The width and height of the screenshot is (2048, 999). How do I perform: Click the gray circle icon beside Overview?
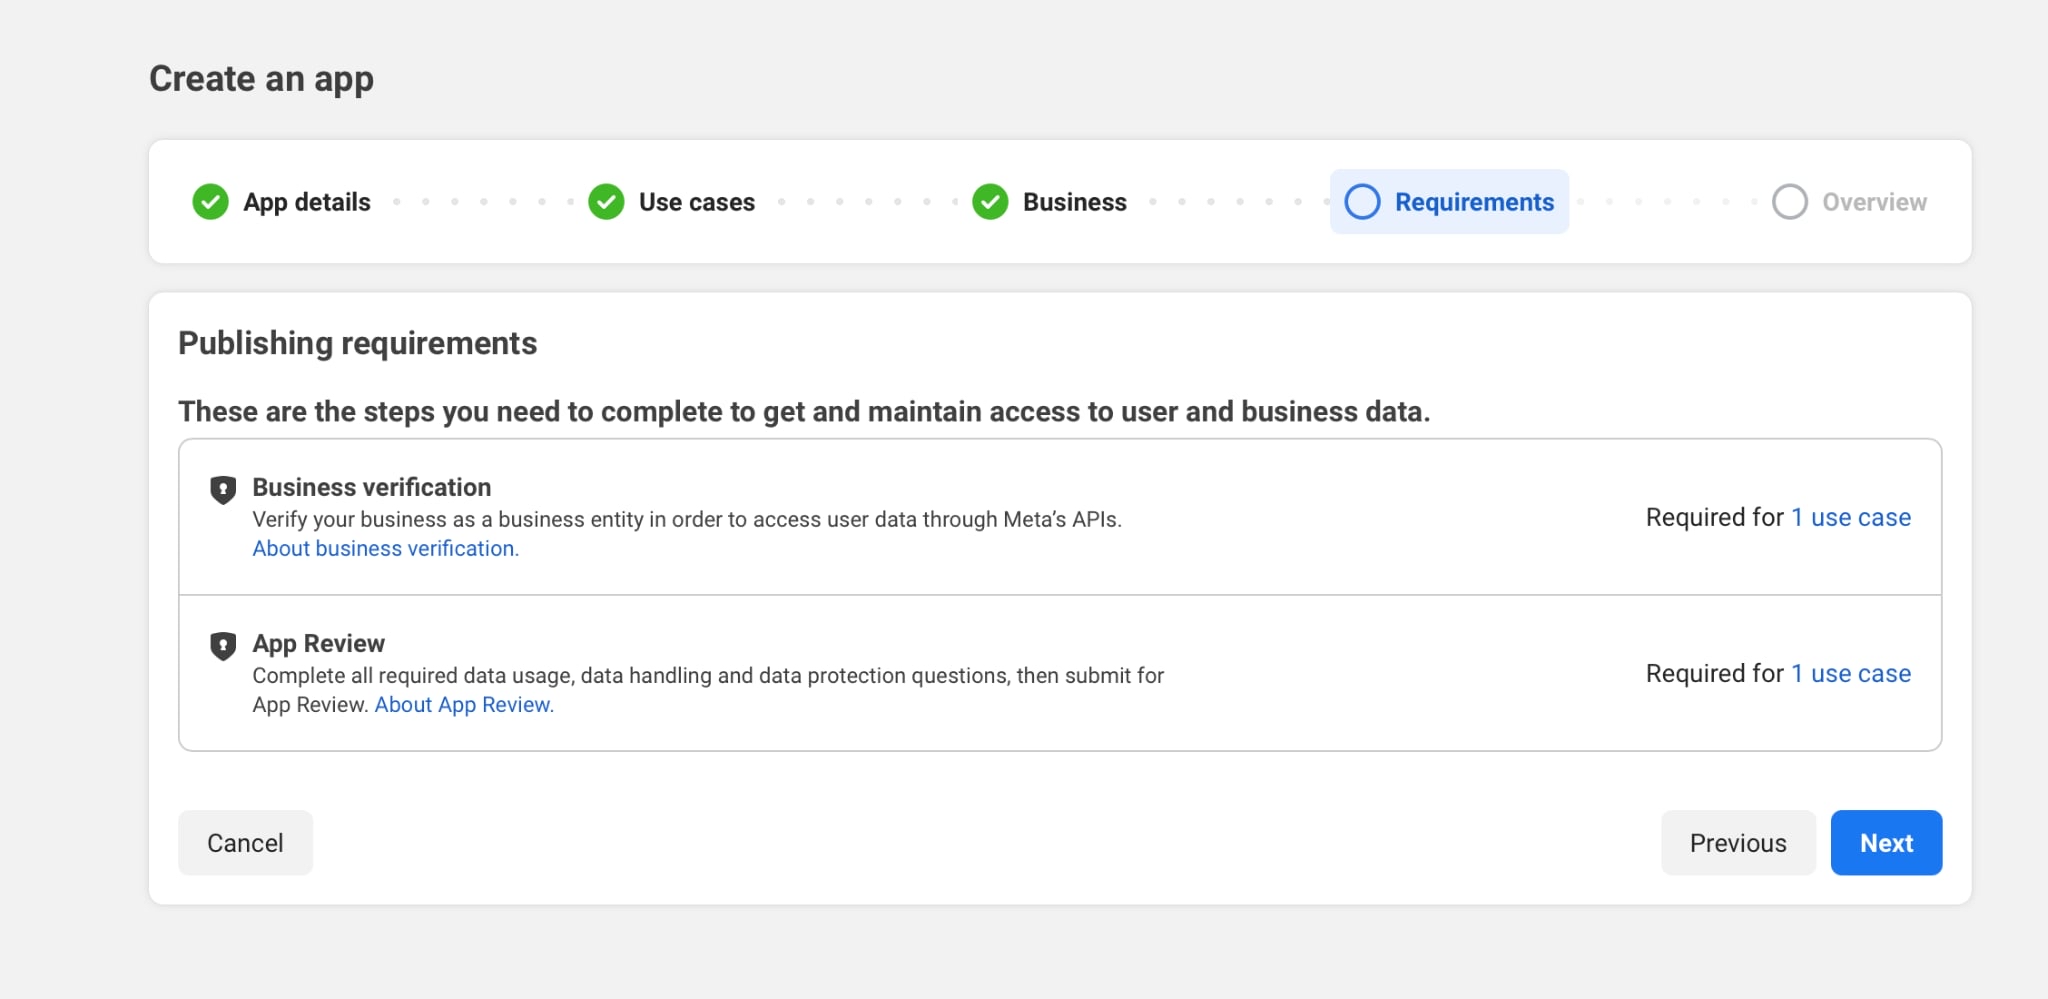click(x=1789, y=202)
